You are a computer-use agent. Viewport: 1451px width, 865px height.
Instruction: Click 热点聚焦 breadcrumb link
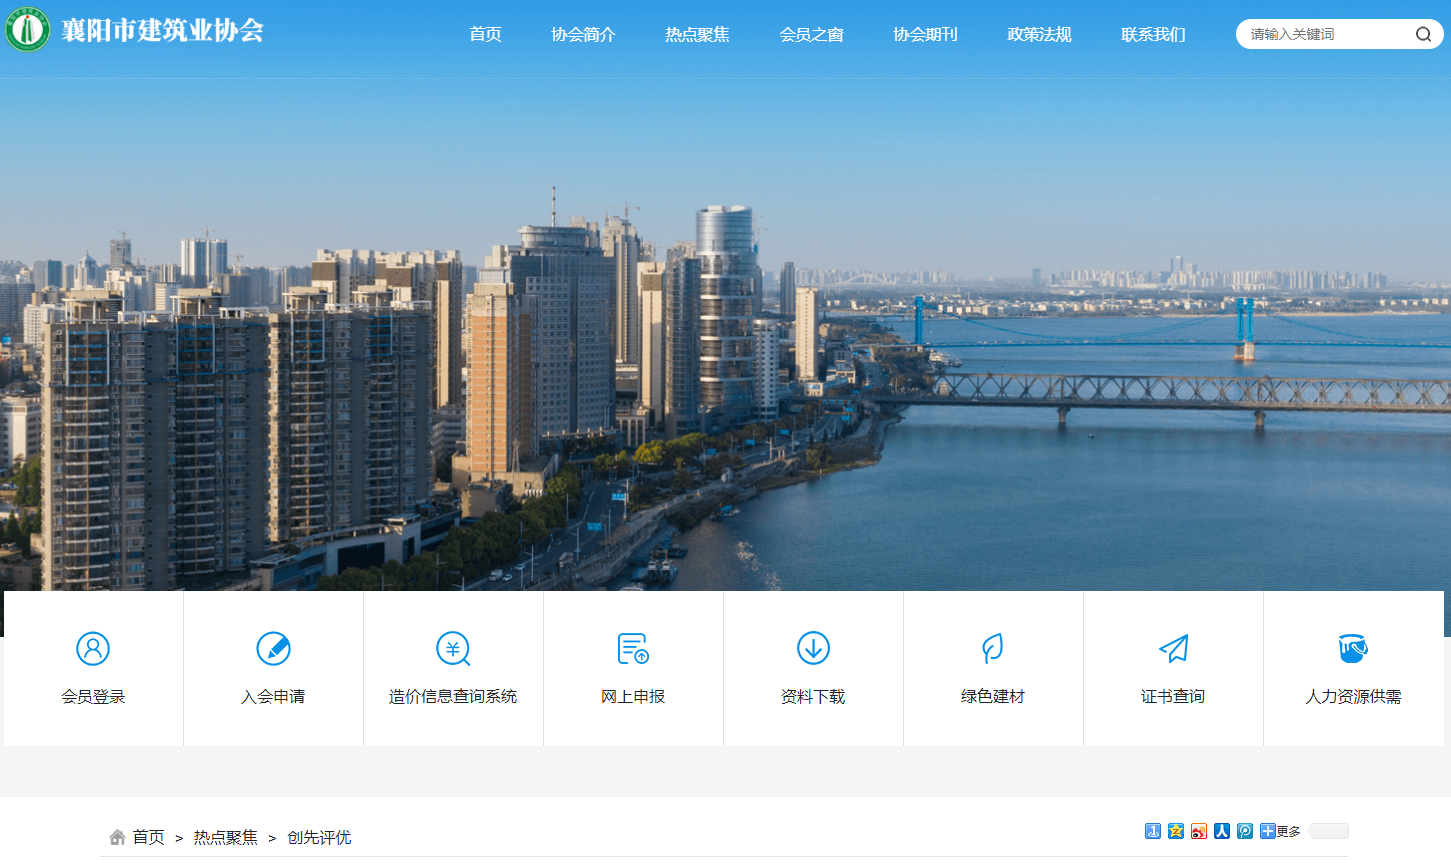[x=225, y=837]
